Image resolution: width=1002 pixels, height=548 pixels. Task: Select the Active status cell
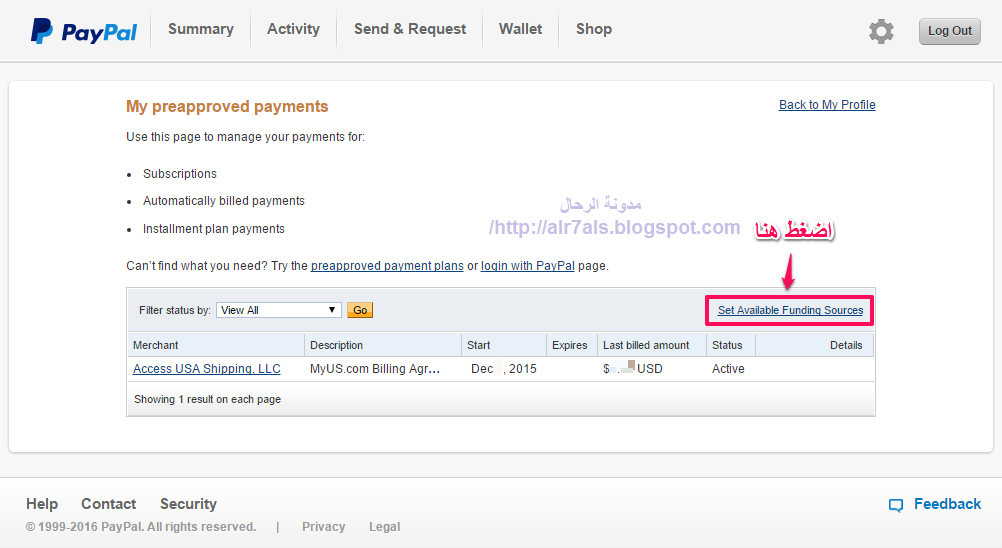point(728,369)
